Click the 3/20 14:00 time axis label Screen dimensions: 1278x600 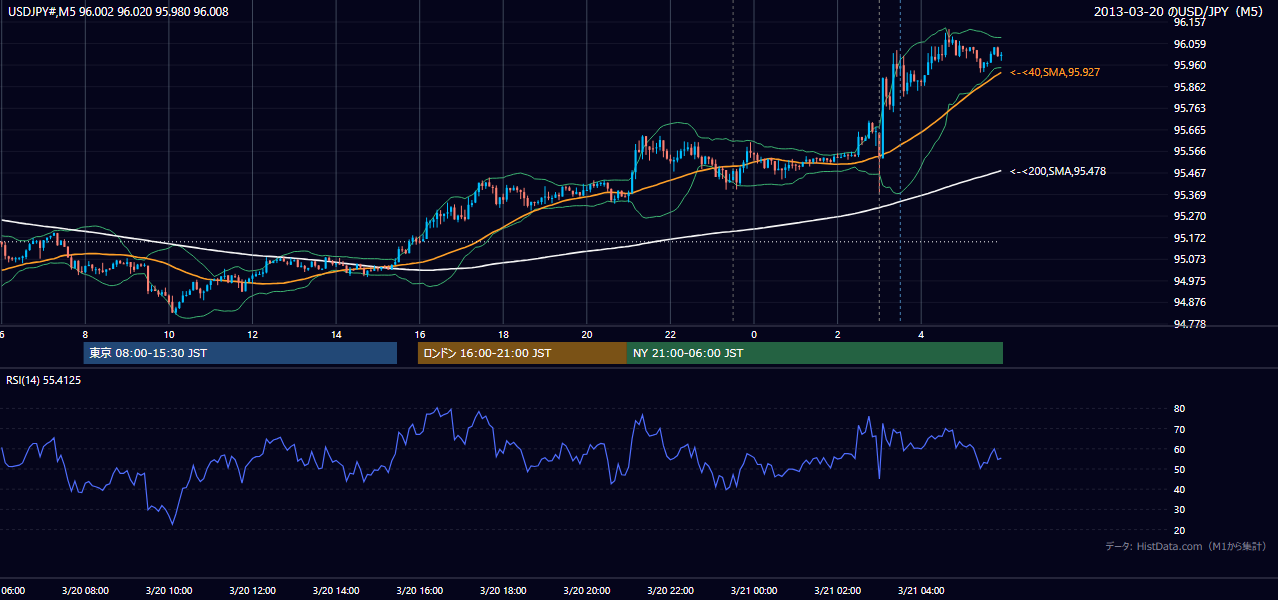click(335, 590)
